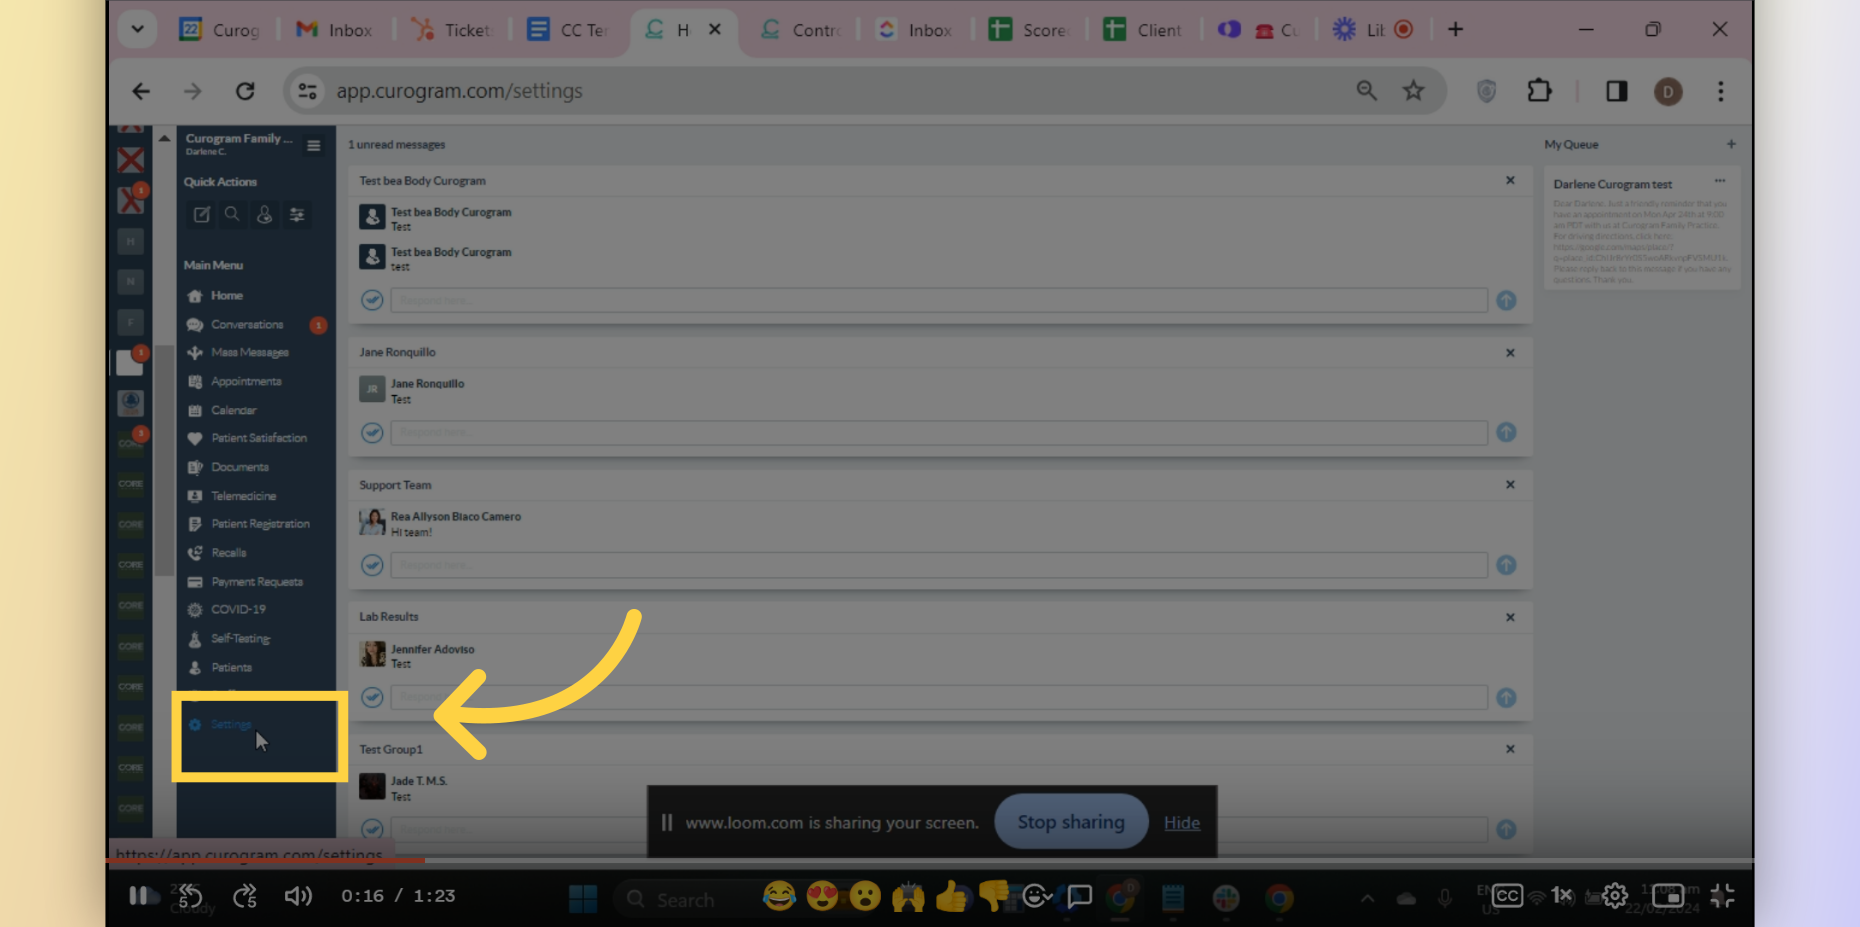Mark Lab Results conversation as resolved

point(372,697)
